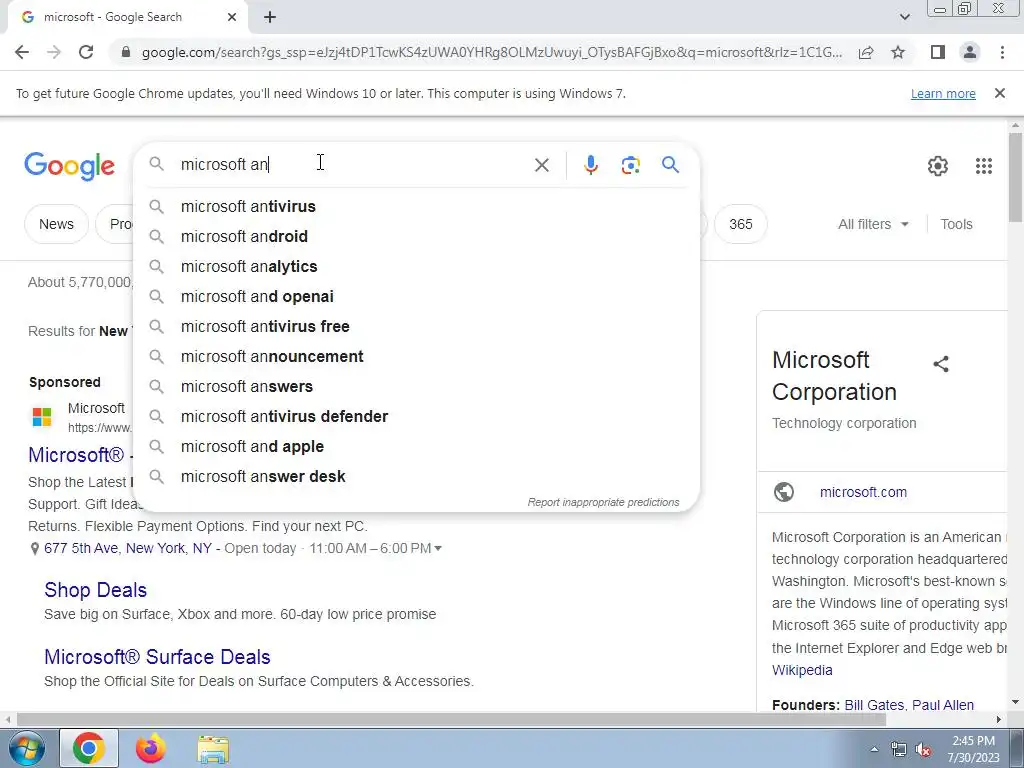Screen dimensions: 1024x768
Task: Select the News filter tab
Action: coord(56,224)
